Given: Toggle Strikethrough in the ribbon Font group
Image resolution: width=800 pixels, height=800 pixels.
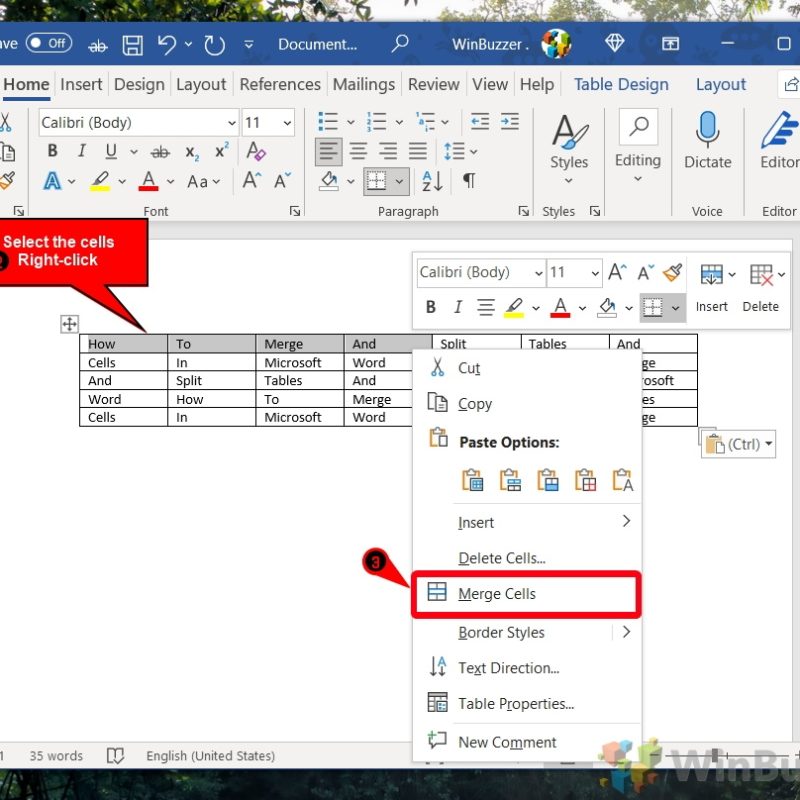Looking at the screenshot, I should (160, 152).
